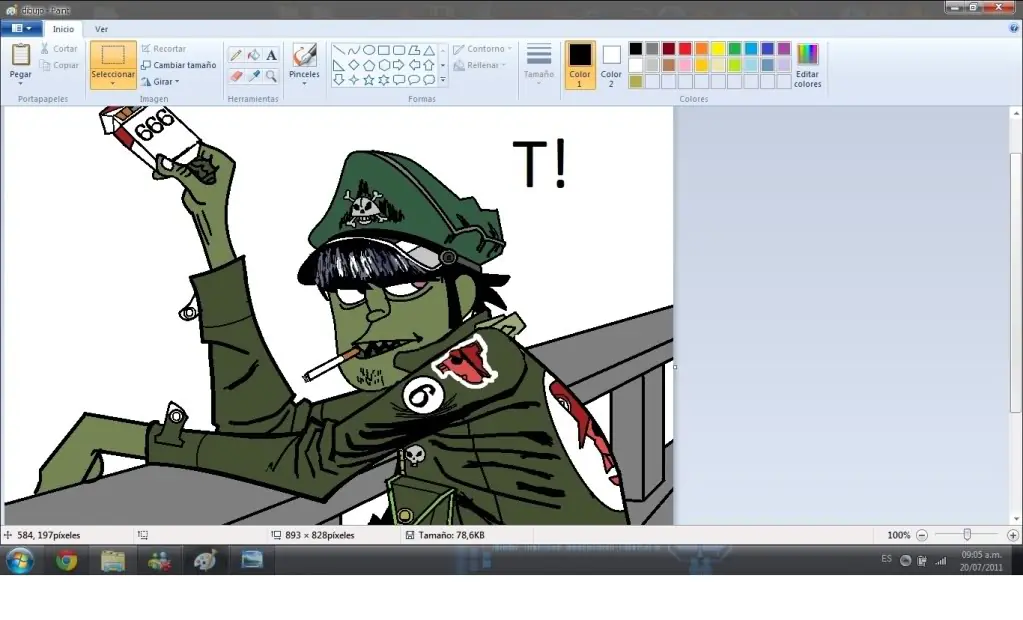The width and height of the screenshot is (1023, 620).
Task: Click the zoom out minus button
Action: click(x=922, y=535)
